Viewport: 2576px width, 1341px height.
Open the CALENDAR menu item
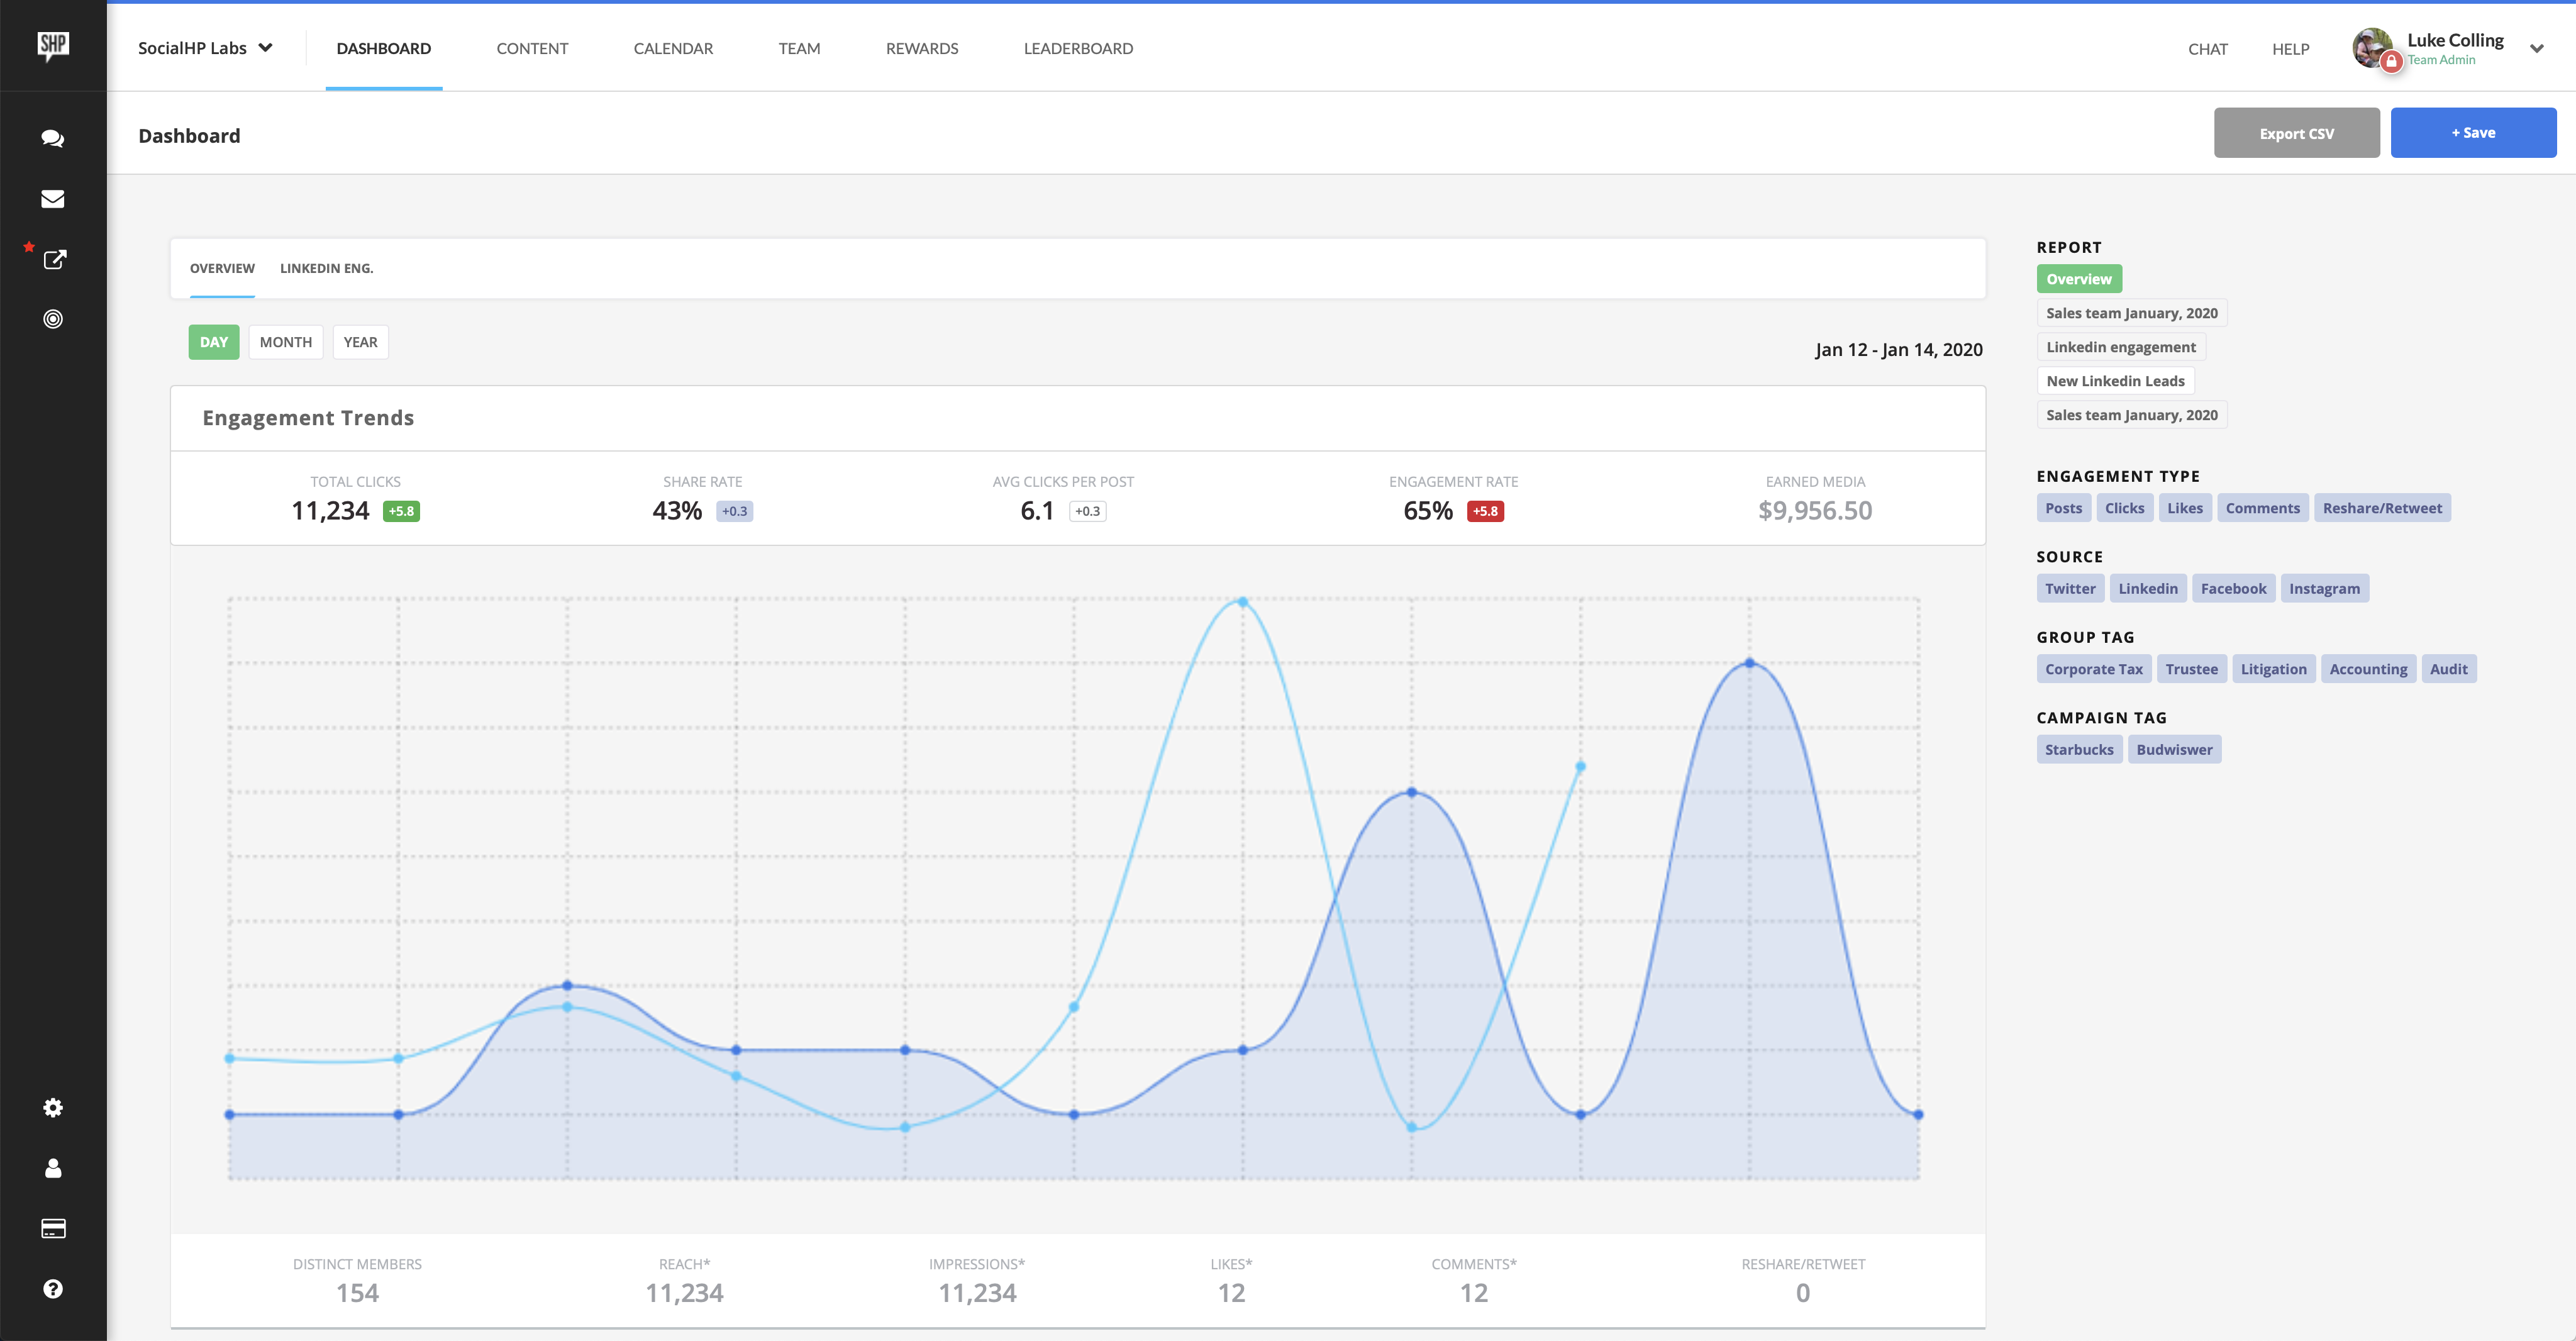pyautogui.click(x=673, y=48)
